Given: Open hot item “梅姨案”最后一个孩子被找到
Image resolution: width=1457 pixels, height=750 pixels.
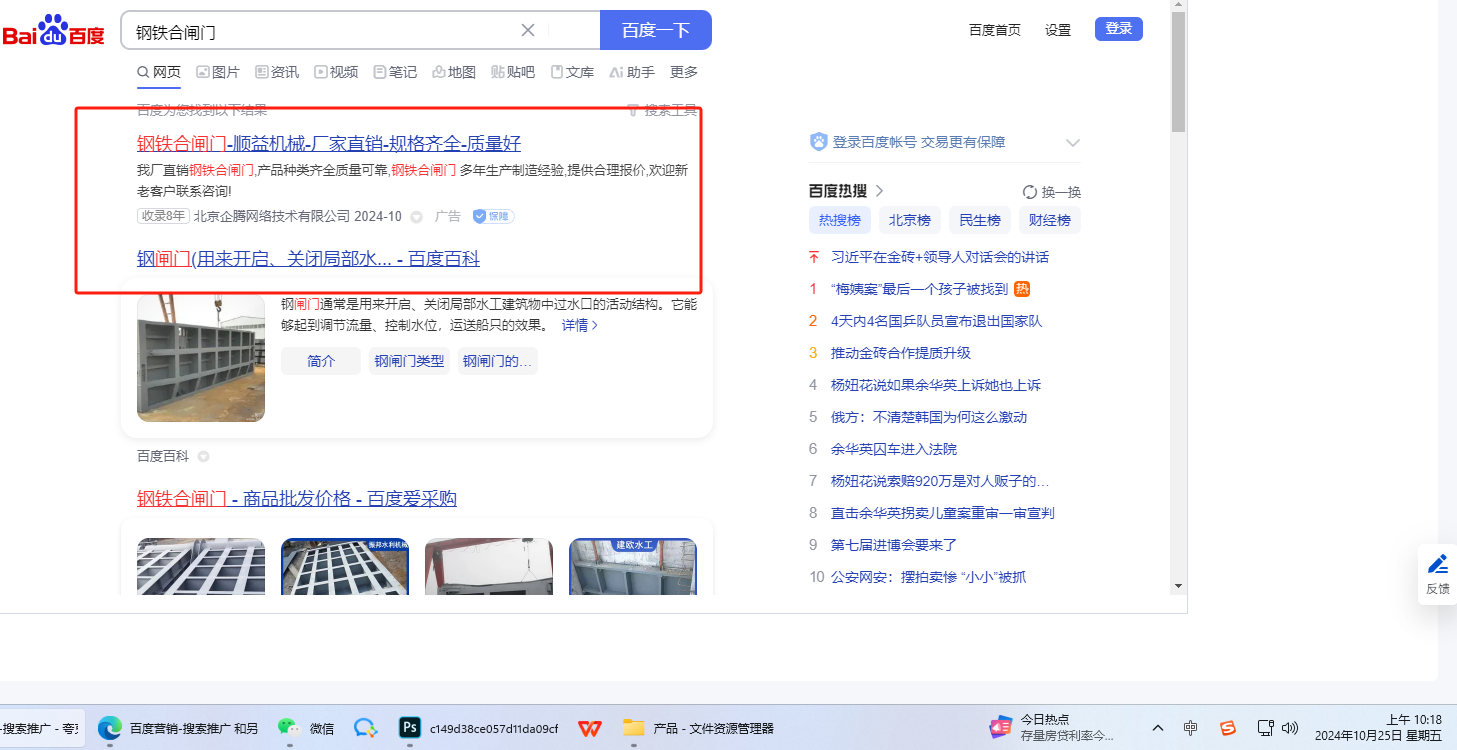Looking at the screenshot, I should 919,289.
